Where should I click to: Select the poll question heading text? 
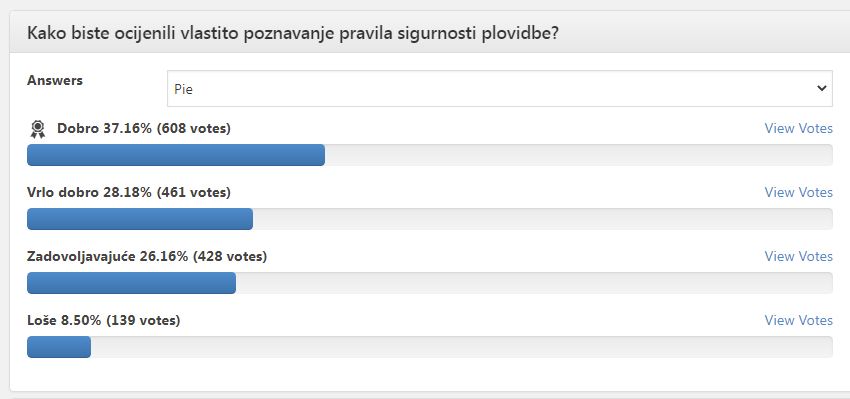point(293,33)
